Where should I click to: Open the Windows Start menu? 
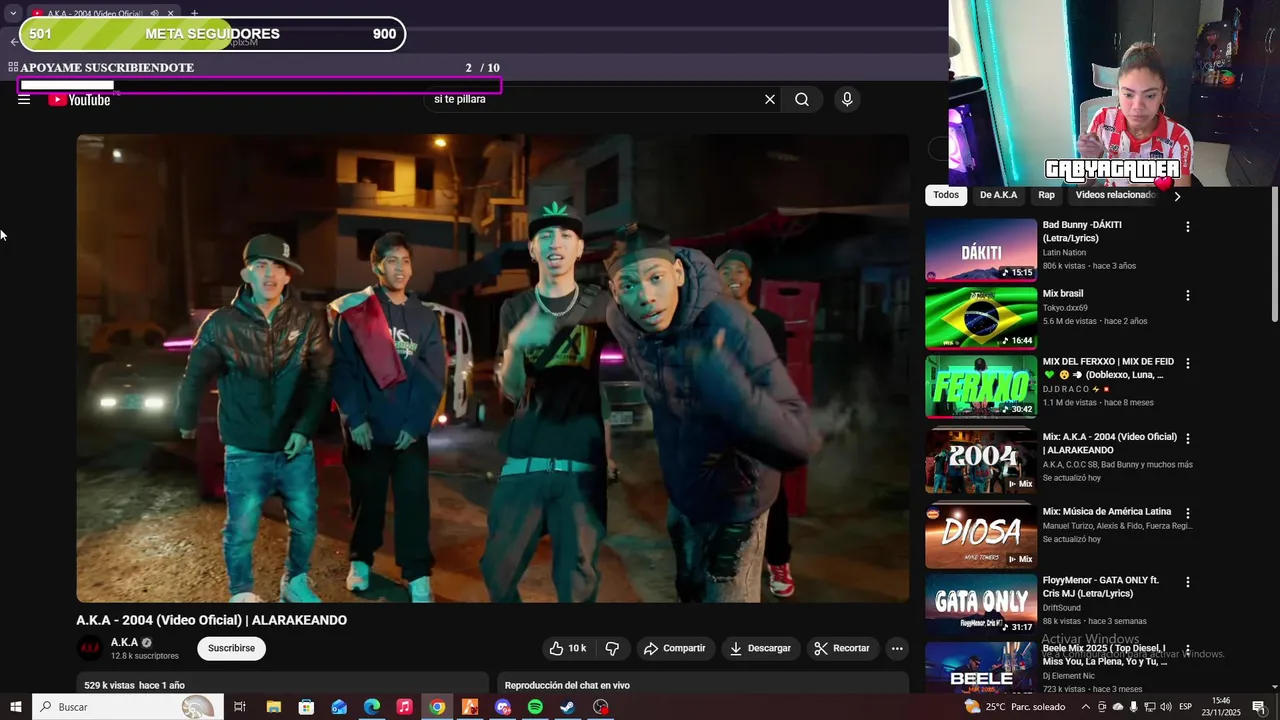[x=16, y=707]
